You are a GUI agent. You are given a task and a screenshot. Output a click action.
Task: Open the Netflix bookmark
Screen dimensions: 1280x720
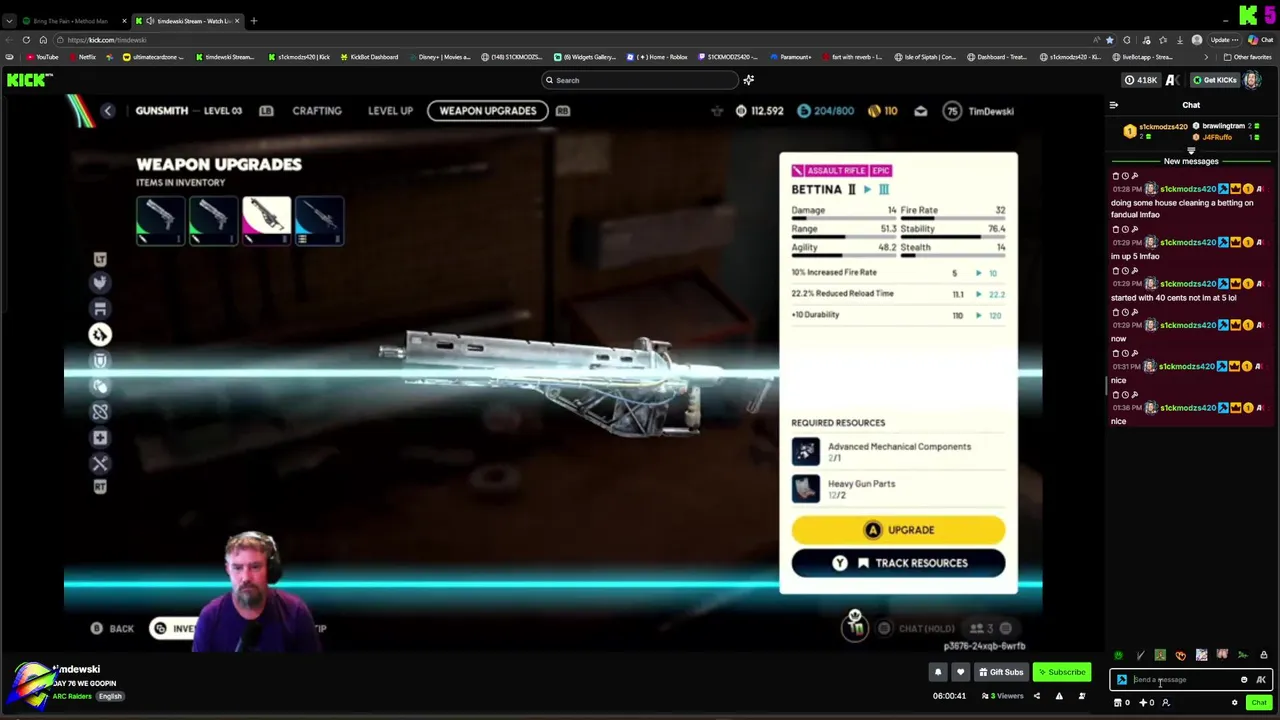click(x=82, y=57)
